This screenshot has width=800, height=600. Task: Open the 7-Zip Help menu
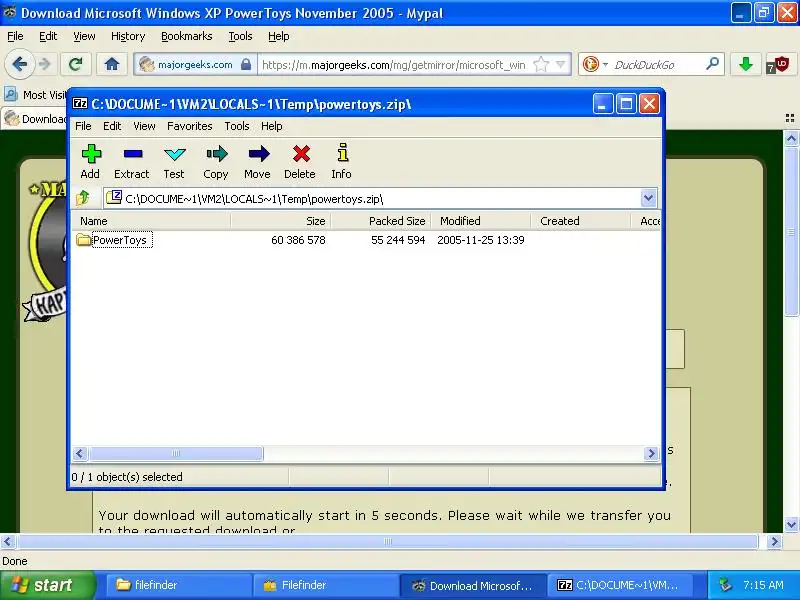coord(271,126)
